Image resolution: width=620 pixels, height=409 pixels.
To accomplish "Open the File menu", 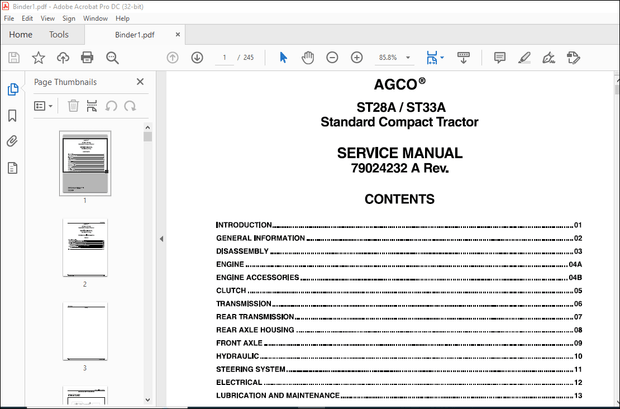I will (x=9, y=19).
